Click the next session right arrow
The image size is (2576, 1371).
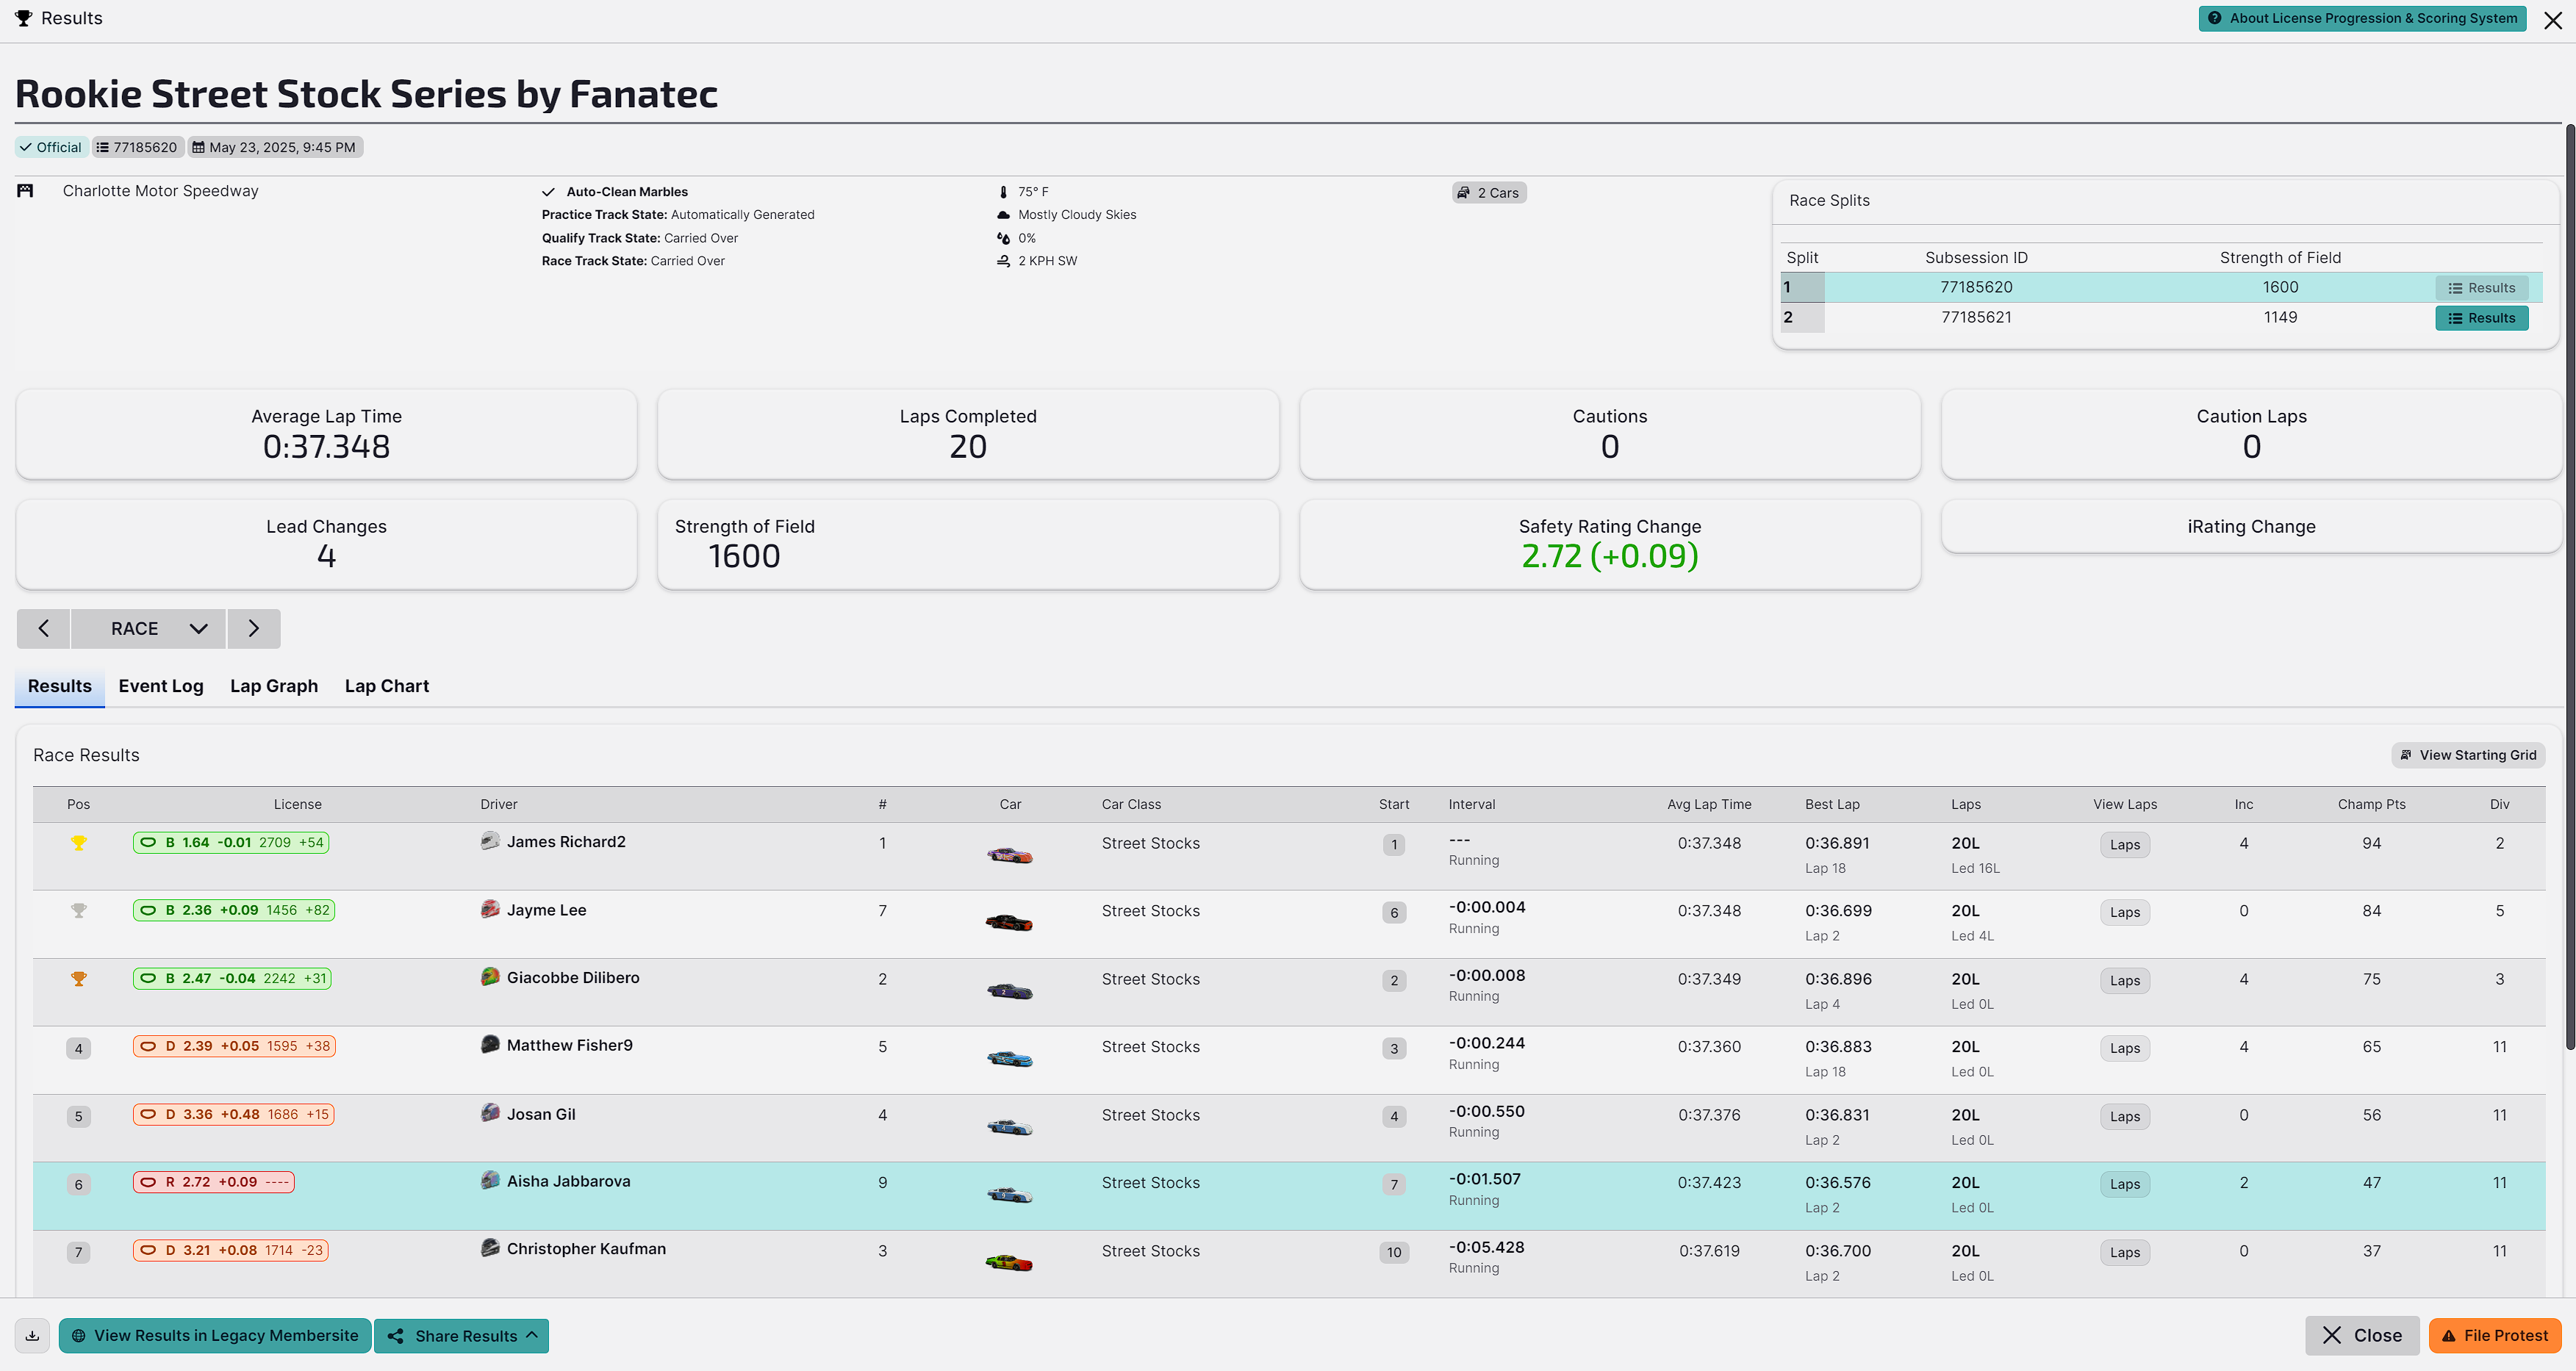pos(253,628)
